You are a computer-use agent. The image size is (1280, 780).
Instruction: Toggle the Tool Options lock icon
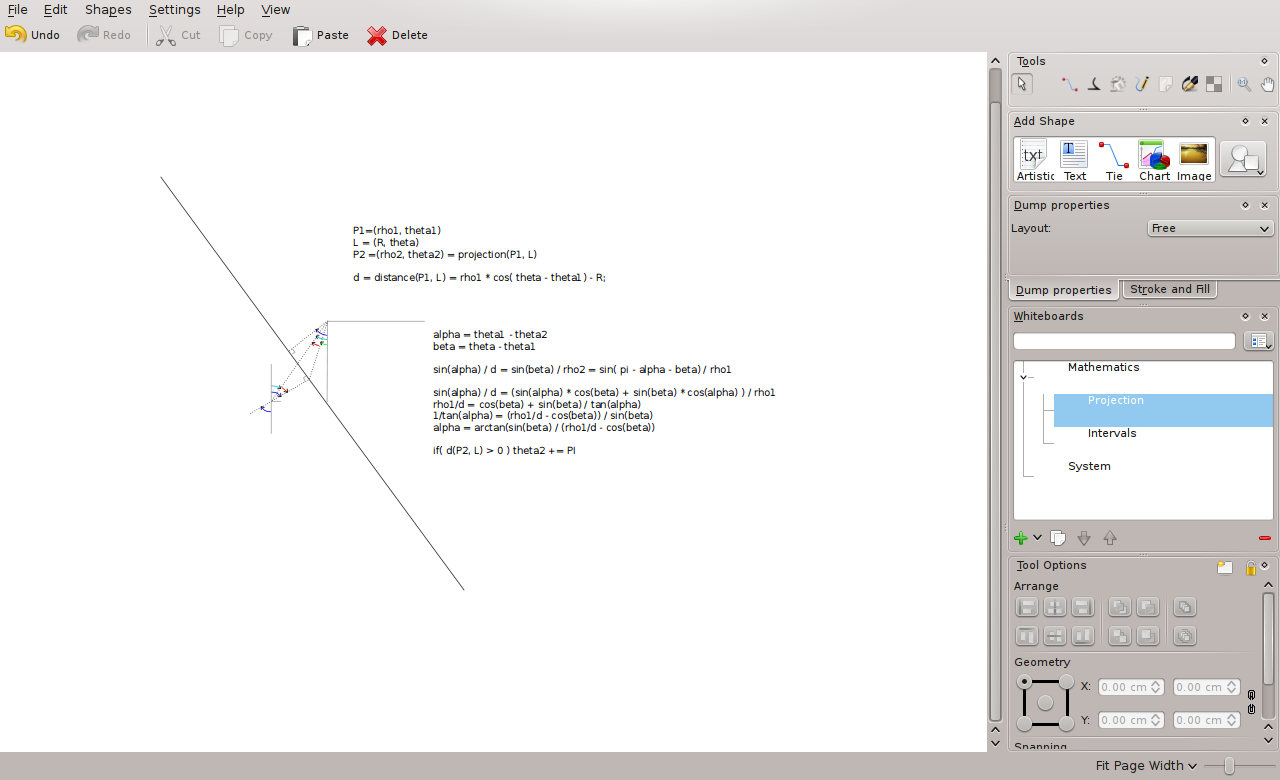[1250, 568]
